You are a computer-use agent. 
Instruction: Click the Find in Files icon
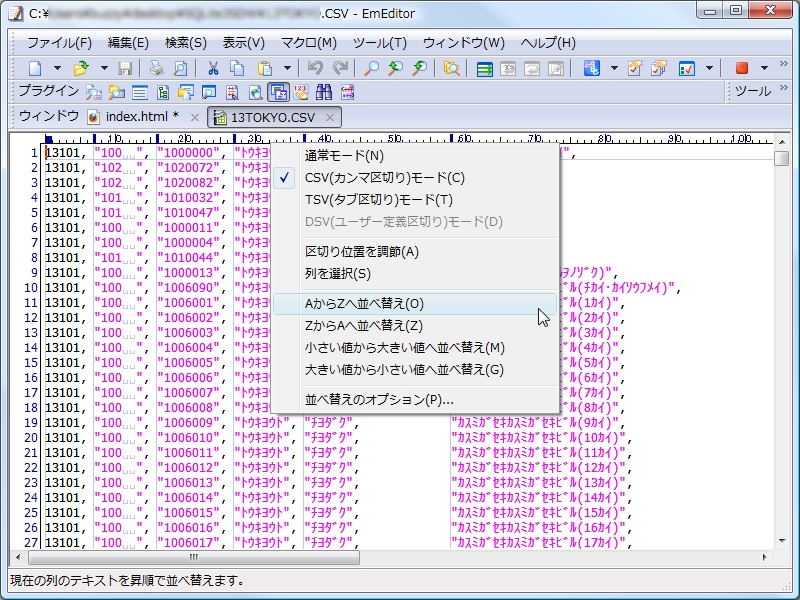pos(450,68)
